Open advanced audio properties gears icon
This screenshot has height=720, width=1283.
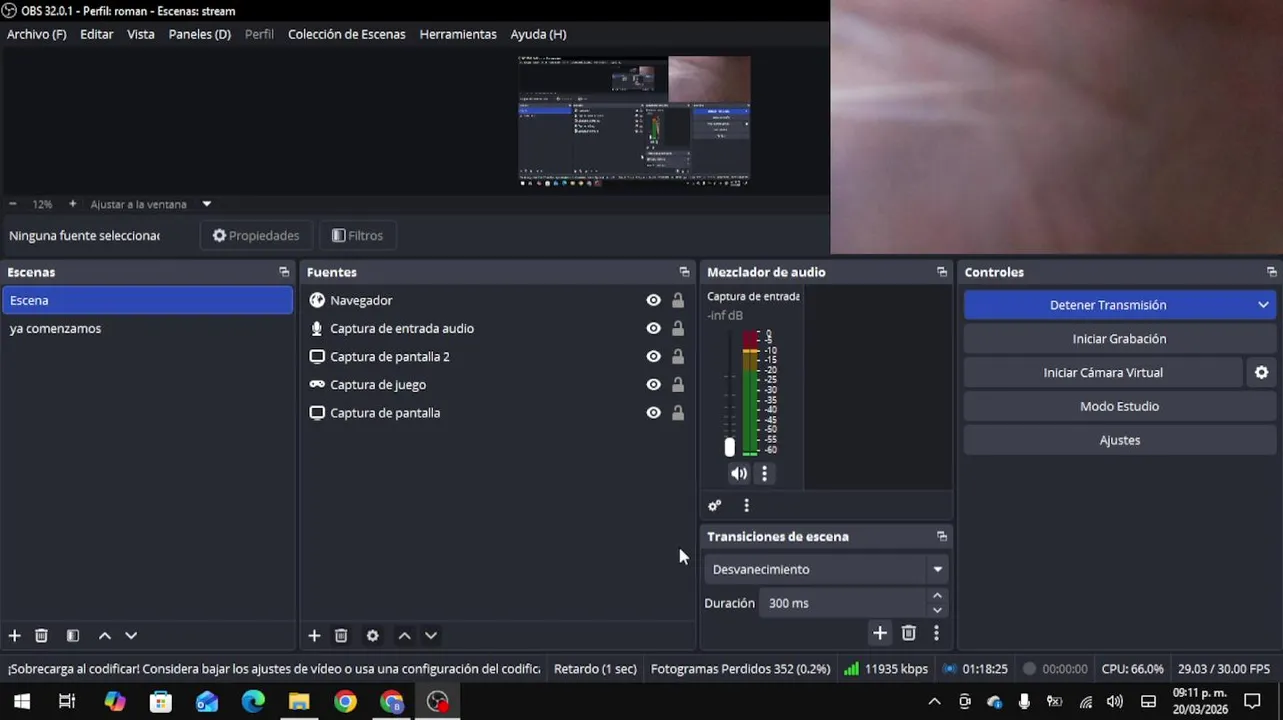[x=715, y=505]
